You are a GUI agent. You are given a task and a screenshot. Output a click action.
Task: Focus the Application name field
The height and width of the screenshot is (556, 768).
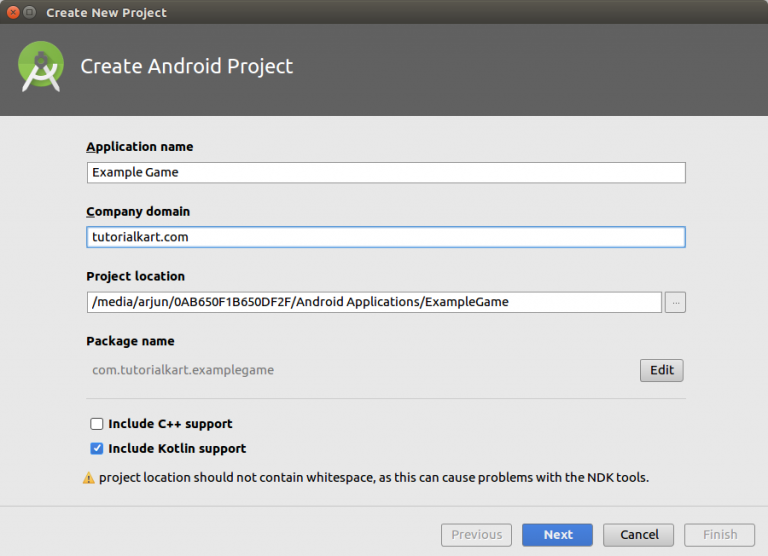(x=386, y=173)
